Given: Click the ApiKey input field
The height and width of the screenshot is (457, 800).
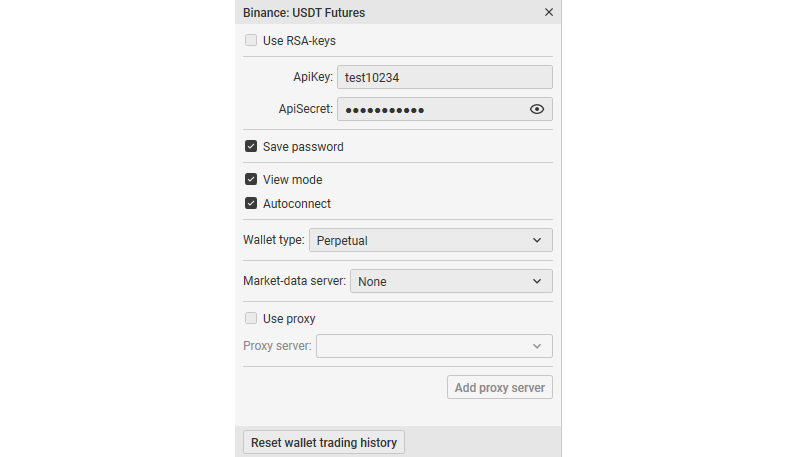Looking at the screenshot, I should 444,77.
